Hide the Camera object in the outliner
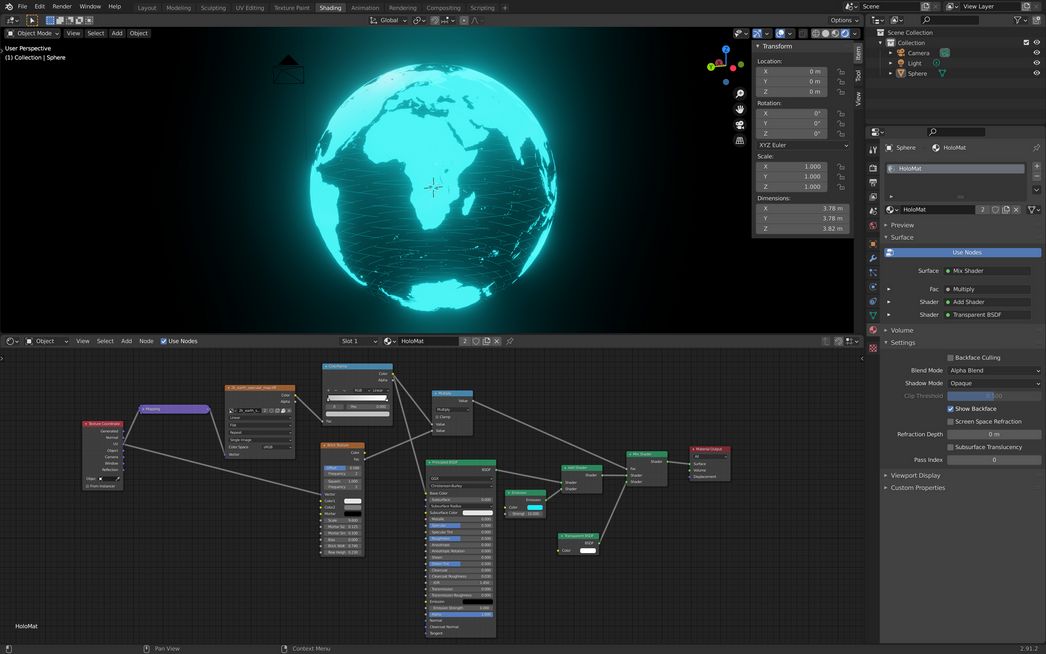The width and height of the screenshot is (1046, 654). pos(1036,53)
